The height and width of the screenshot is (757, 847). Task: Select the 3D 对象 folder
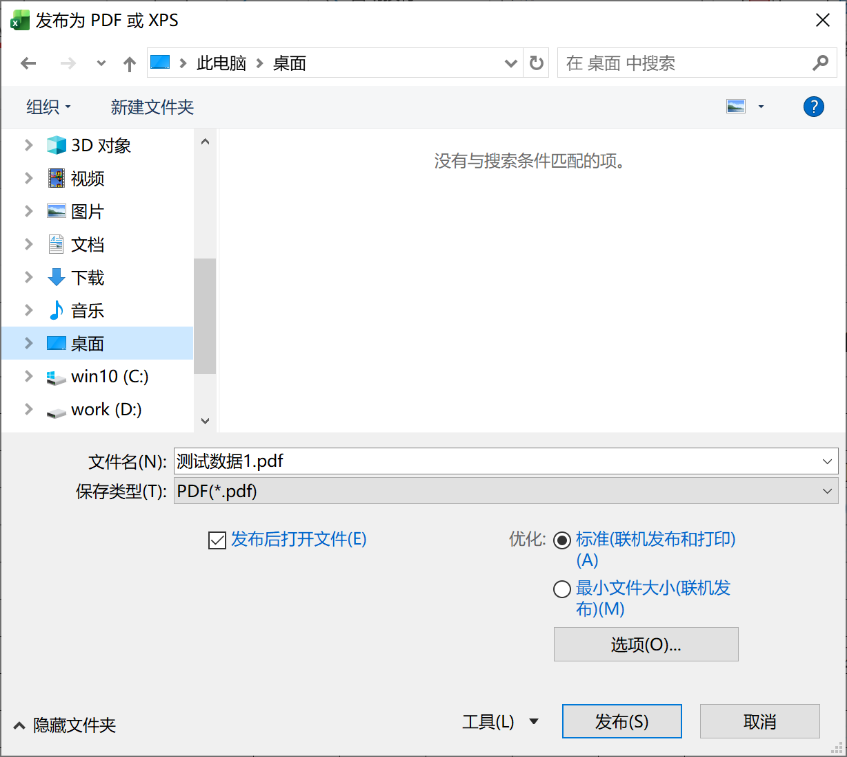tap(100, 146)
